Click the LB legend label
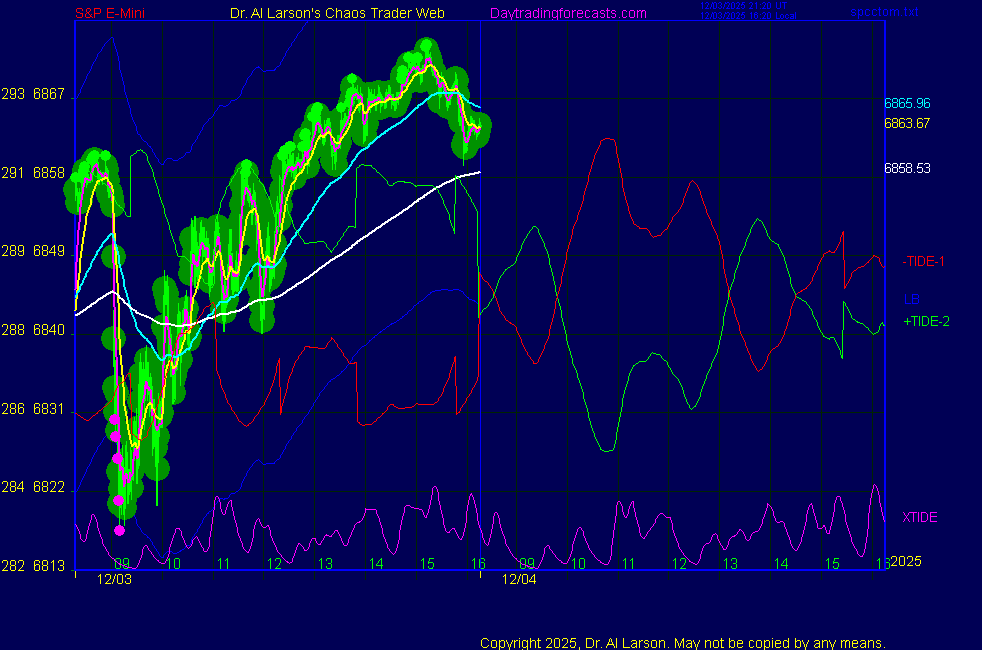The height and width of the screenshot is (650, 982). coord(911,299)
